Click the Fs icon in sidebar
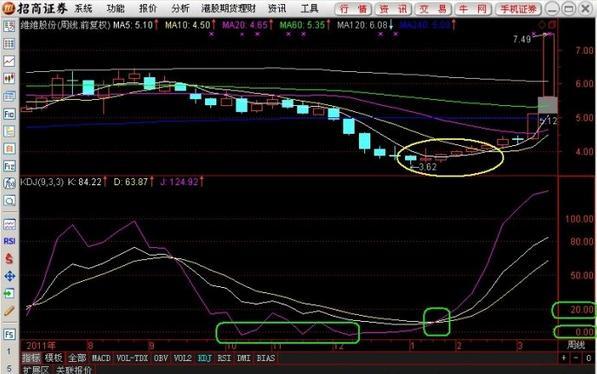This screenshot has width=597, height=374. [9, 334]
